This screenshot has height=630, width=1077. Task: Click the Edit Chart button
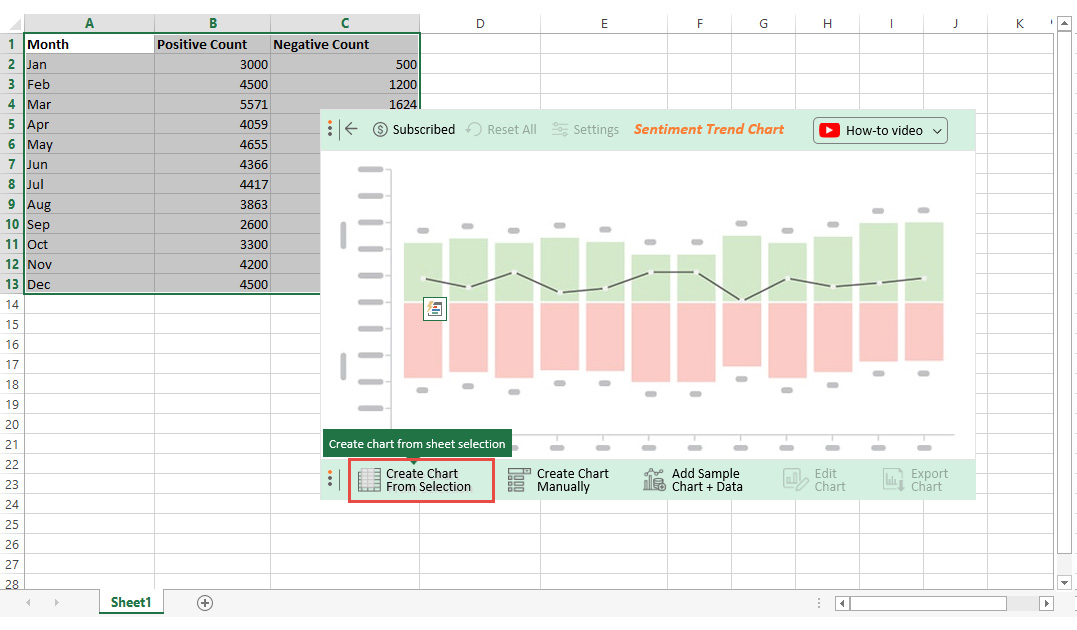click(x=815, y=480)
